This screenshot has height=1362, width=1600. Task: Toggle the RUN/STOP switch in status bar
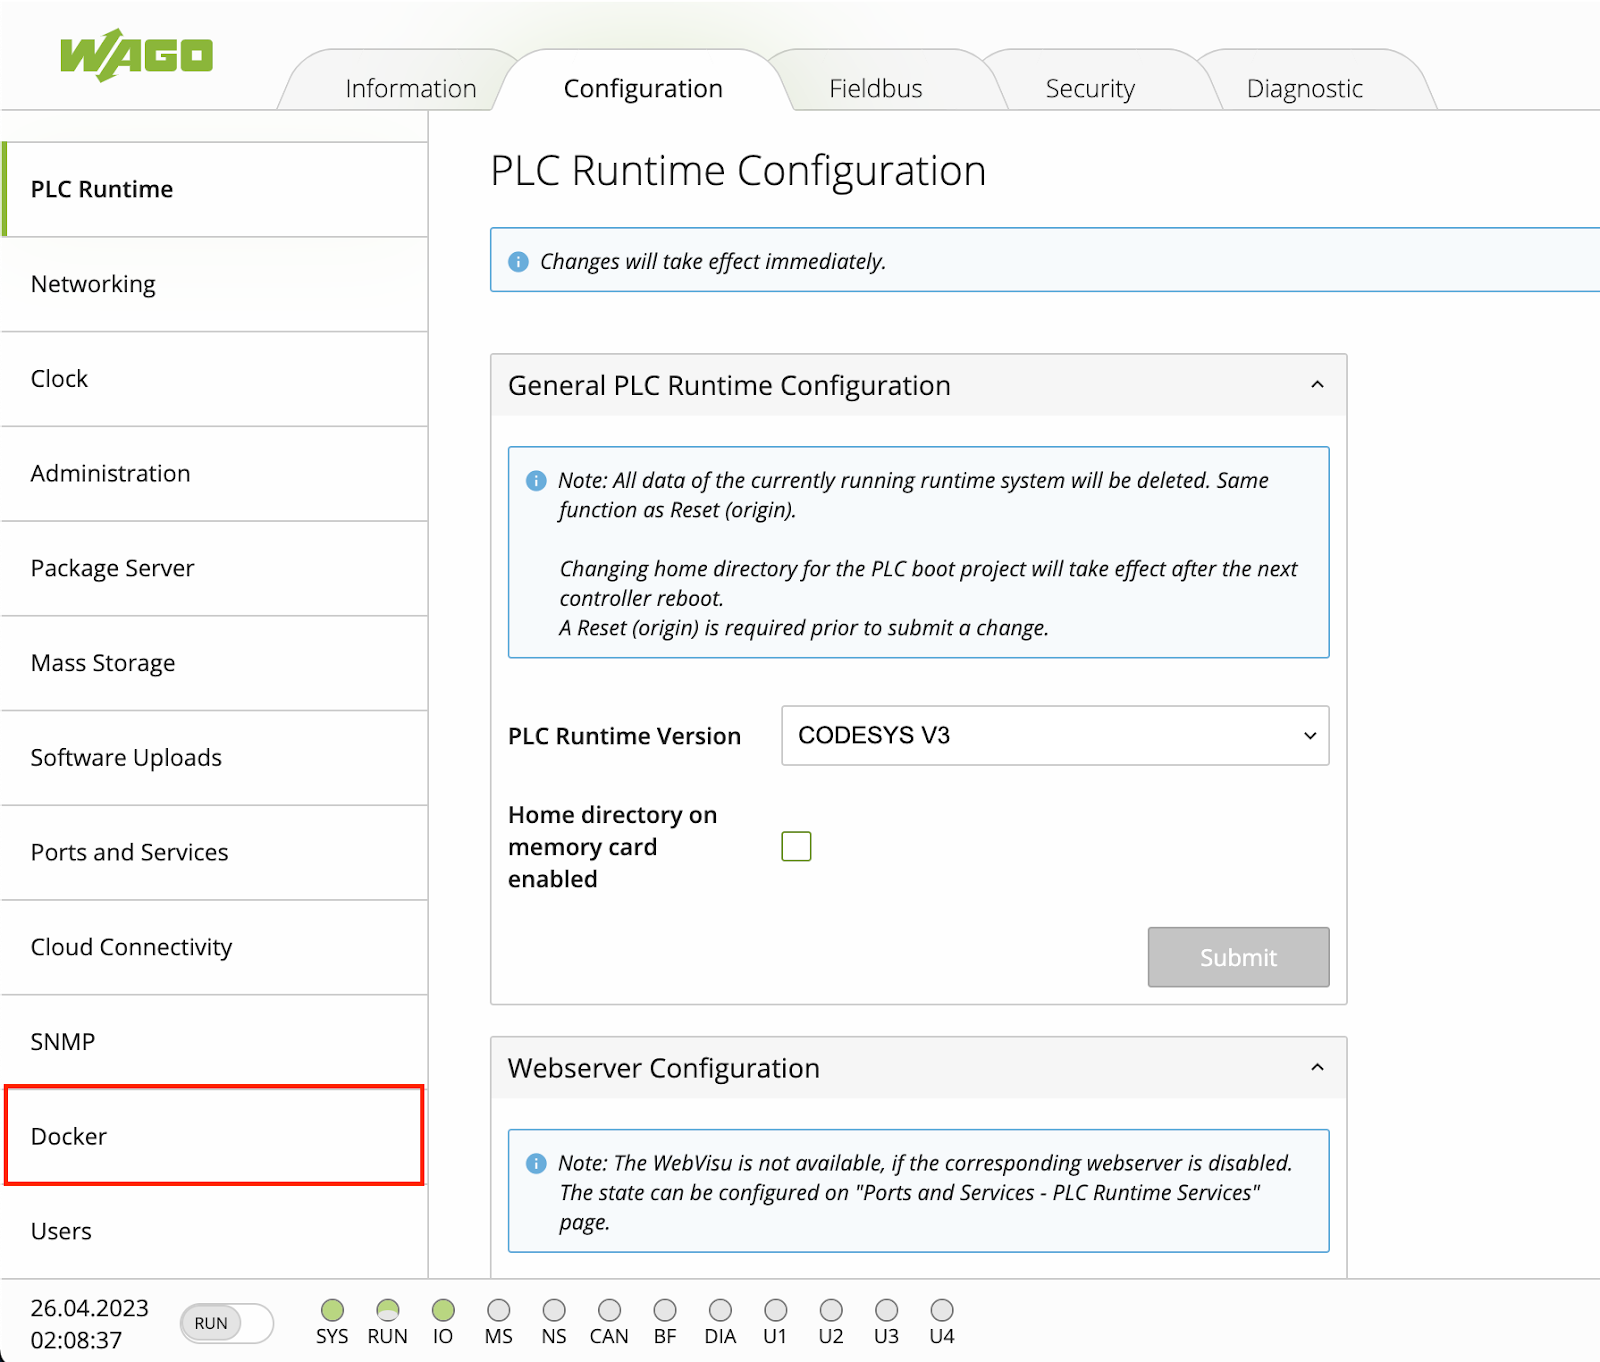(227, 1323)
